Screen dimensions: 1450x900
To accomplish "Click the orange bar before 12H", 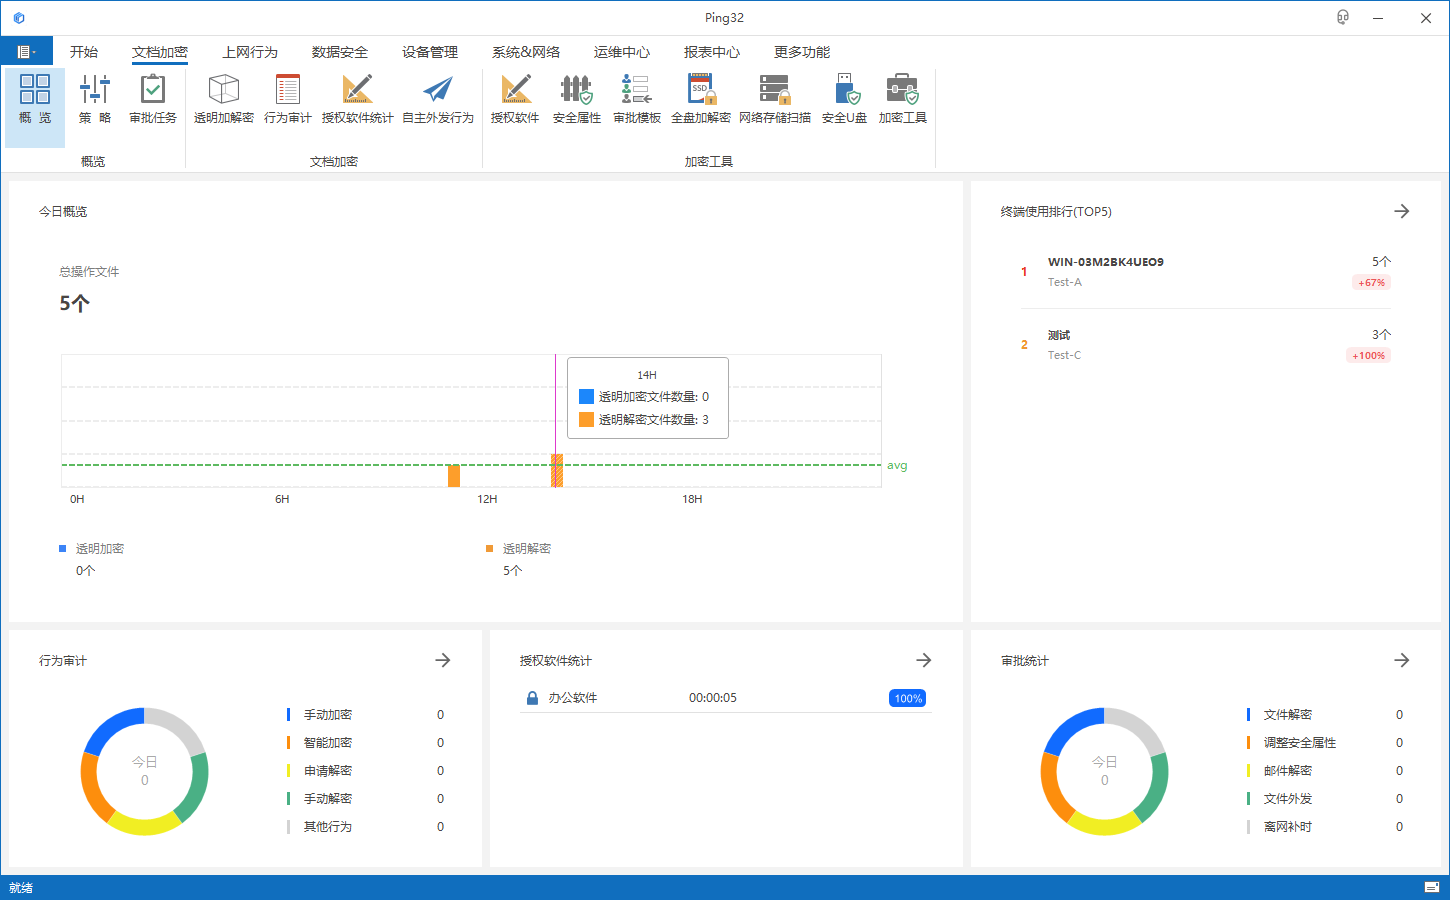I will [x=454, y=476].
